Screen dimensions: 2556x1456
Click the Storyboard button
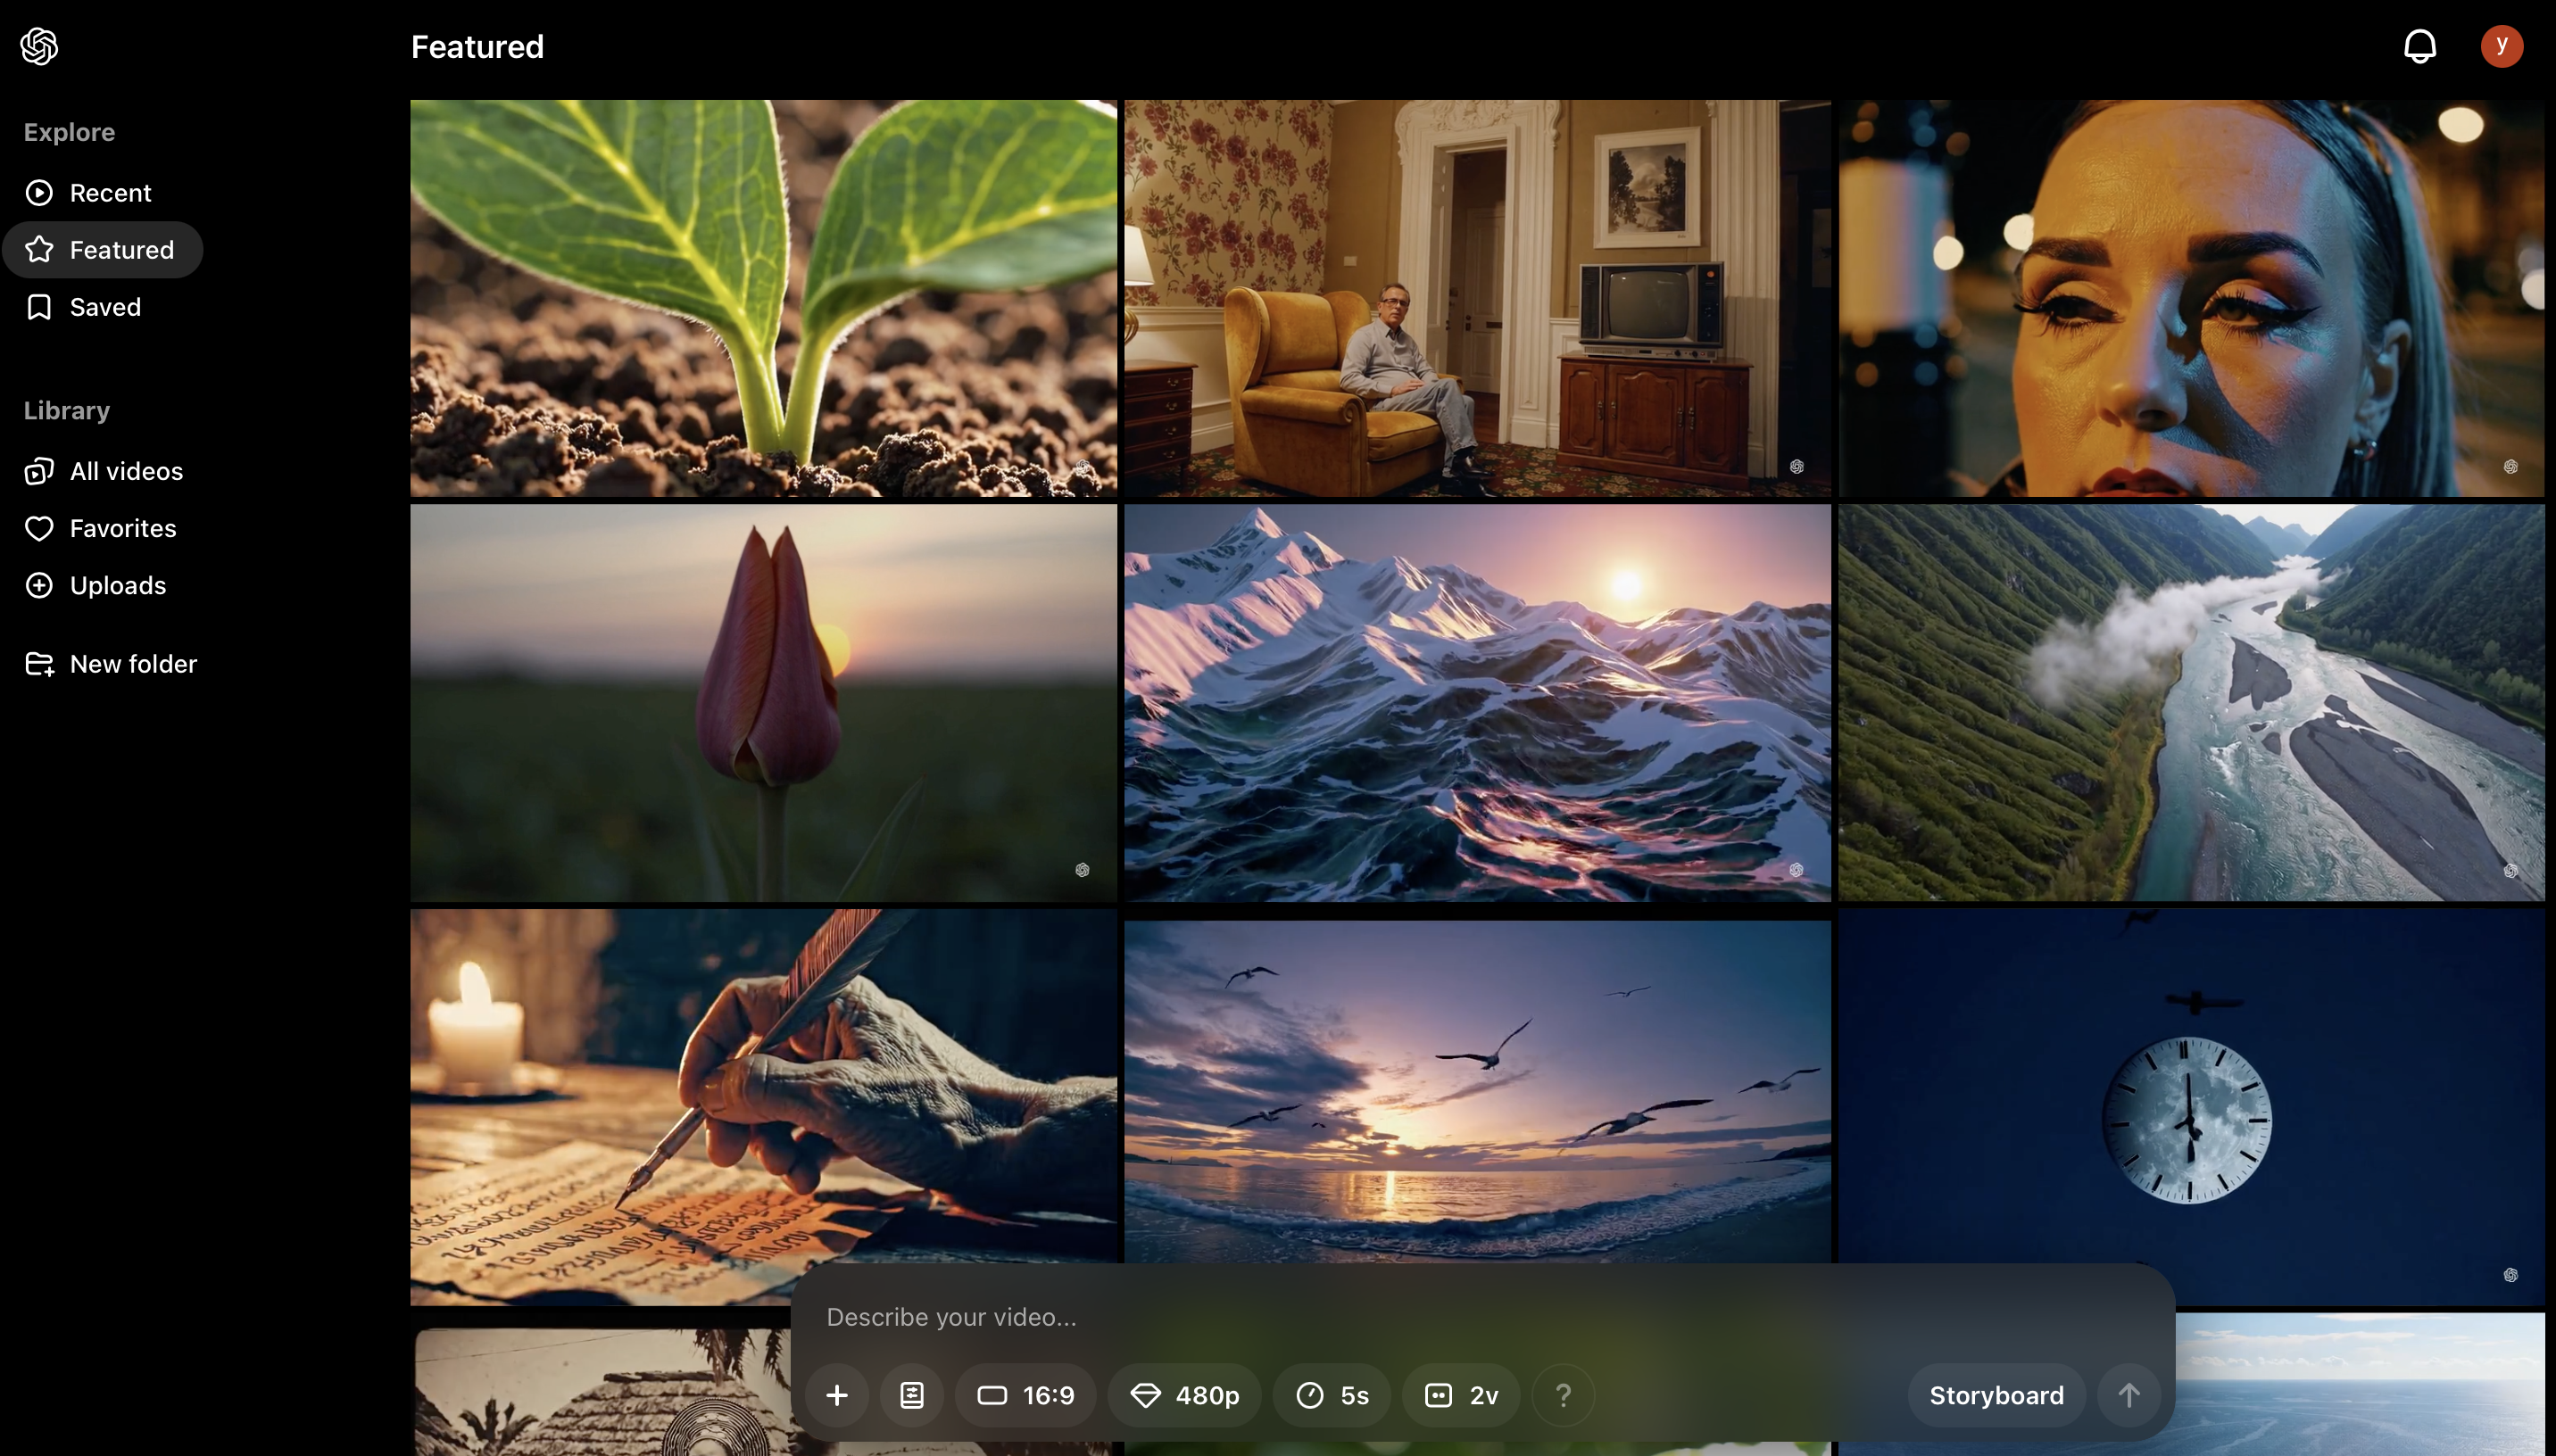(x=1996, y=1395)
